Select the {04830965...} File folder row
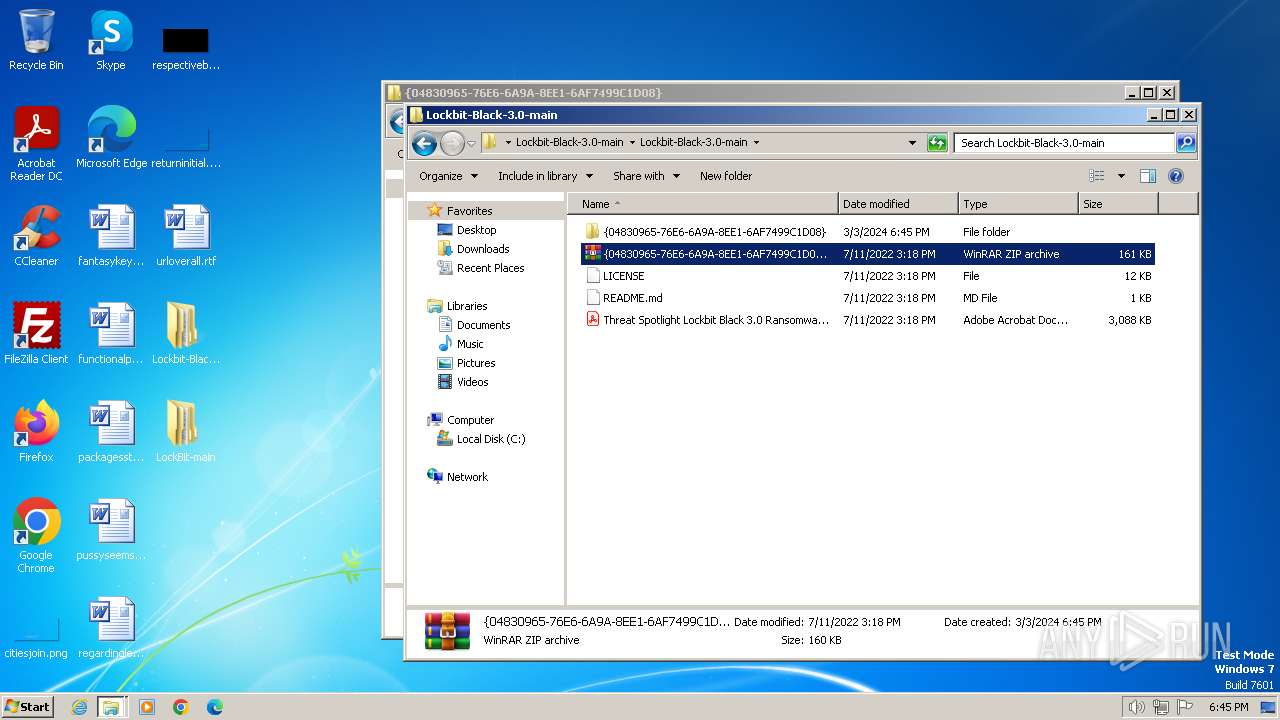This screenshot has height=720, width=1280. (x=868, y=232)
